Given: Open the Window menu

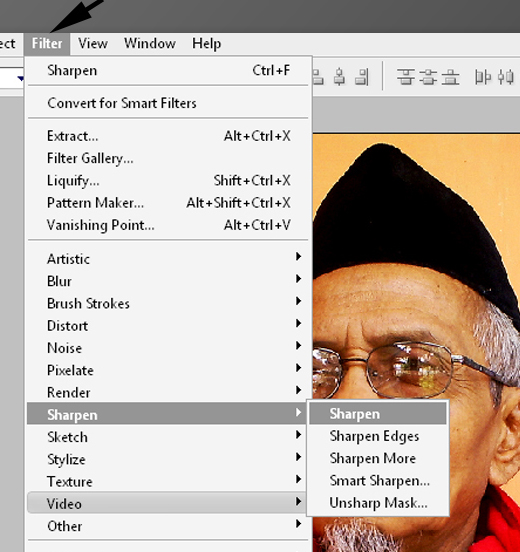Looking at the screenshot, I should pyautogui.click(x=150, y=44).
